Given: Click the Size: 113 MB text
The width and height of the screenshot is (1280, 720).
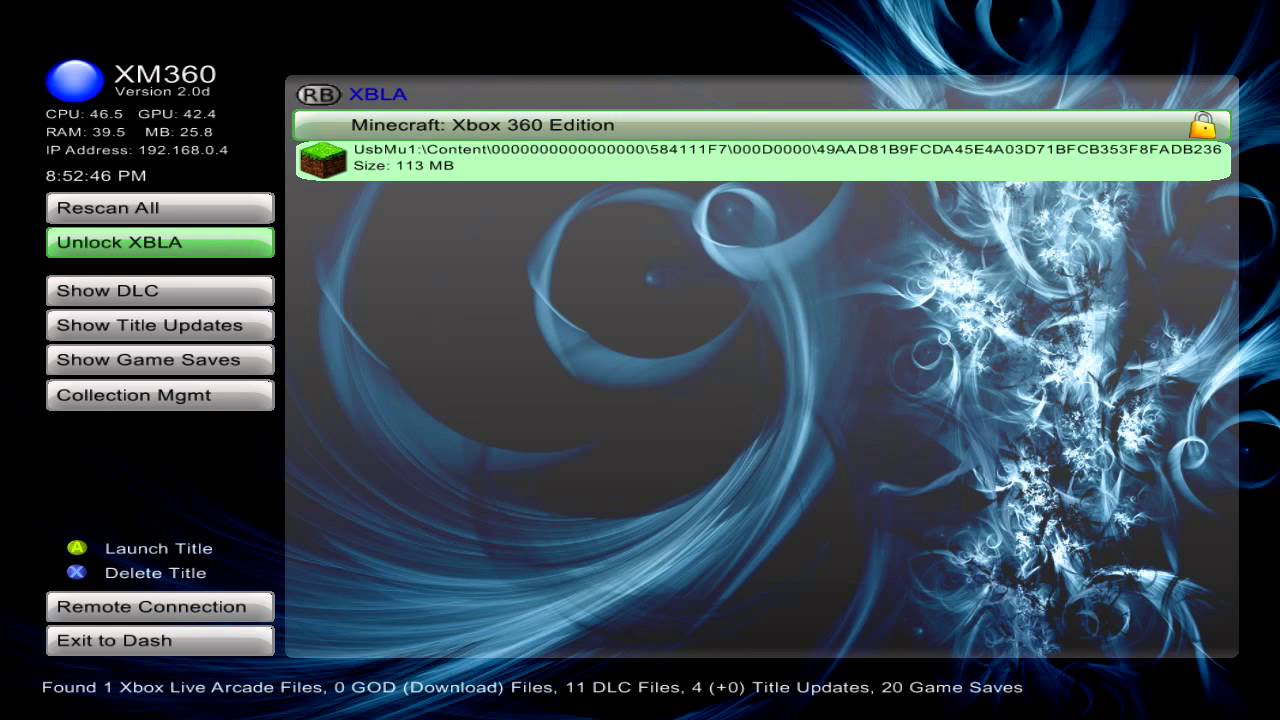Looking at the screenshot, I should (403, 166).
